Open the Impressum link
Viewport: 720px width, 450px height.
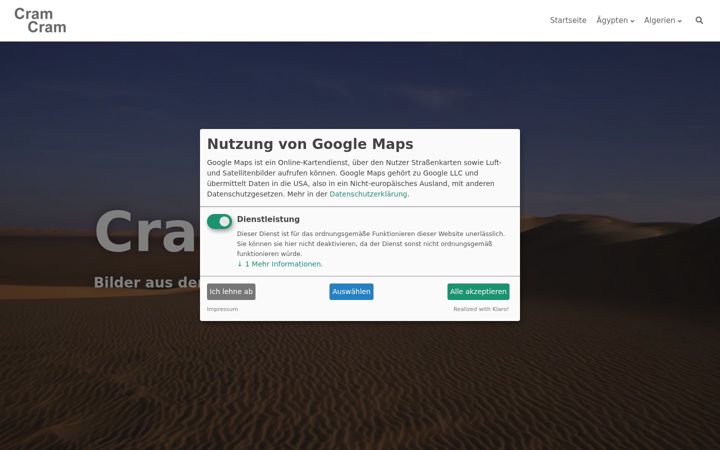(222, 309)
